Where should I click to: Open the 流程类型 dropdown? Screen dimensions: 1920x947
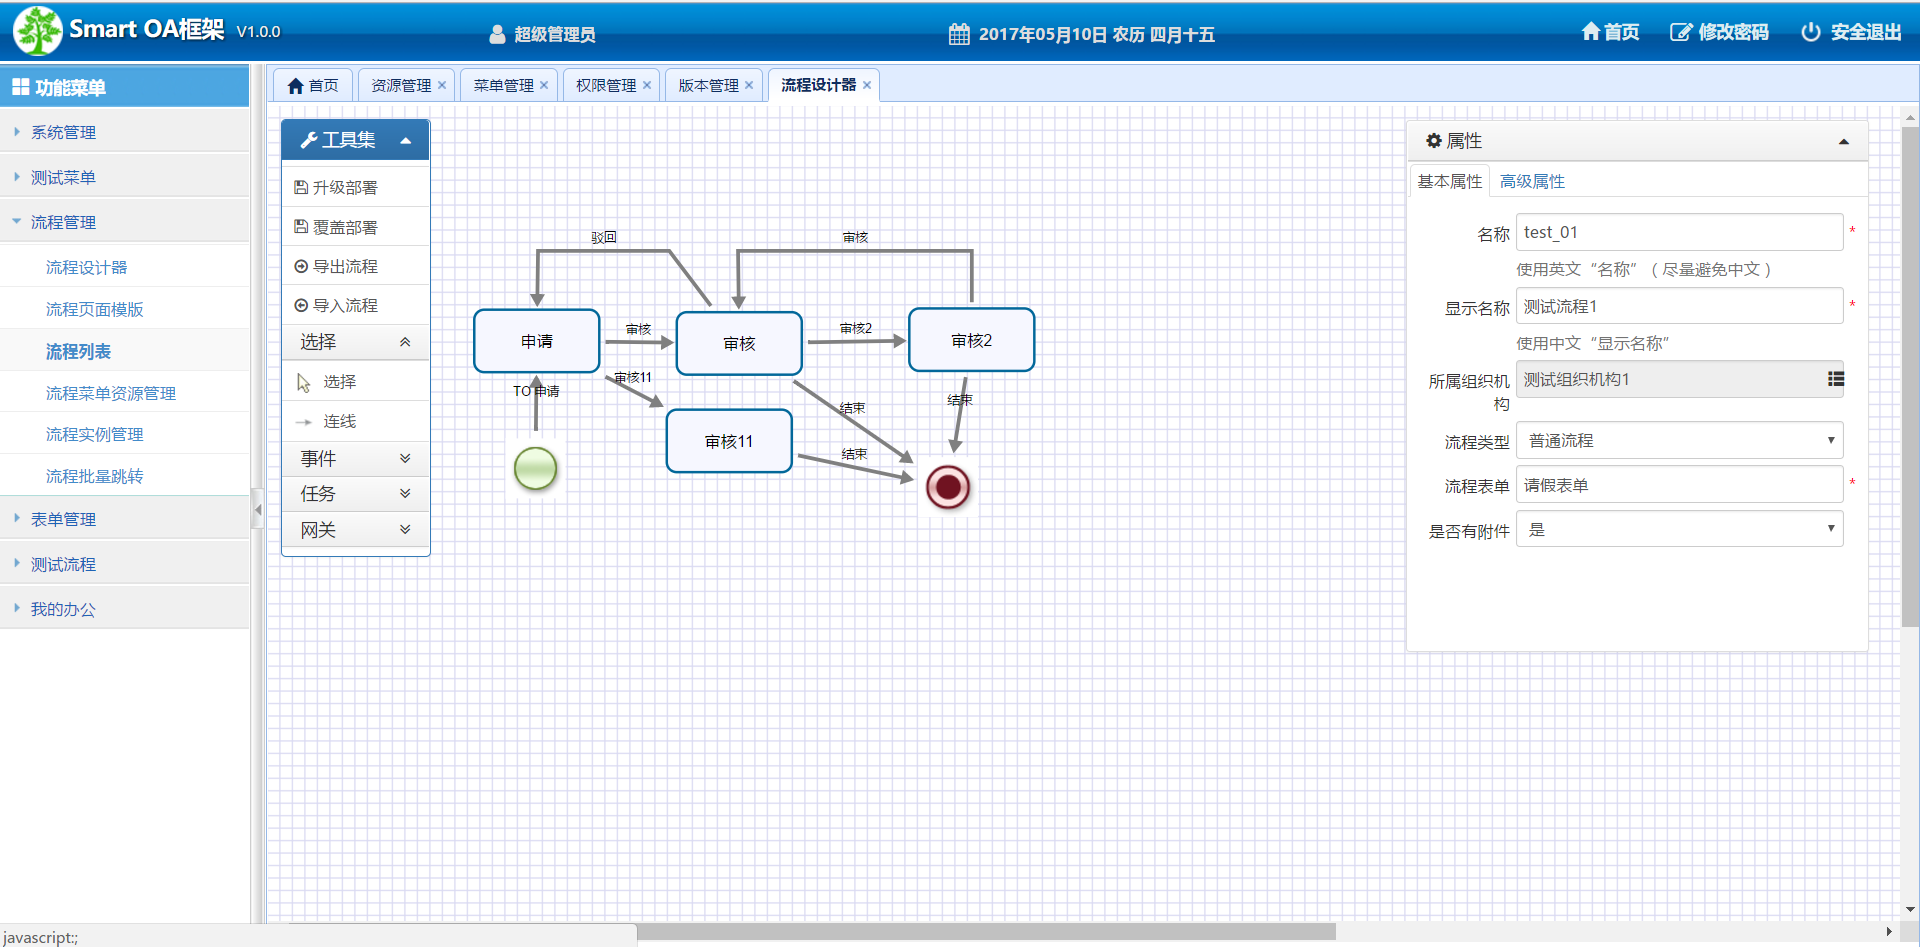coord(1679,441)
